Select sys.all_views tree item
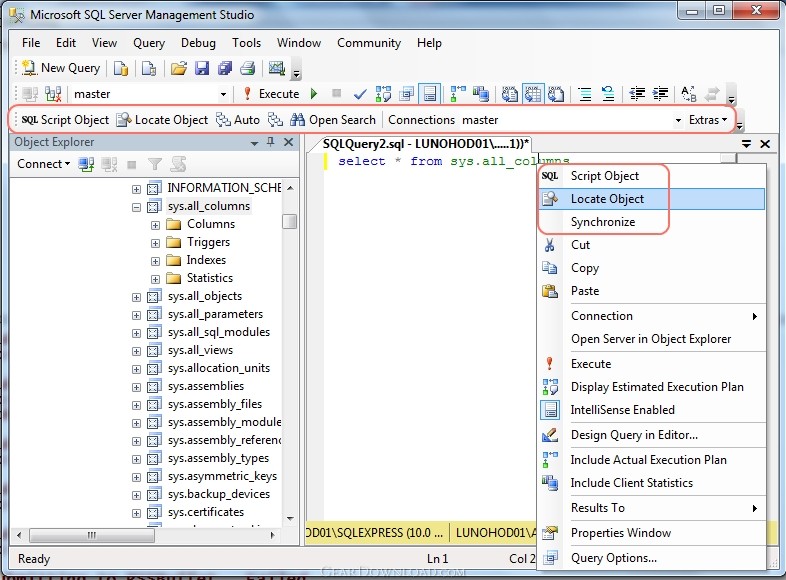This screenshot has height=580, width=786. coord(200,350)
